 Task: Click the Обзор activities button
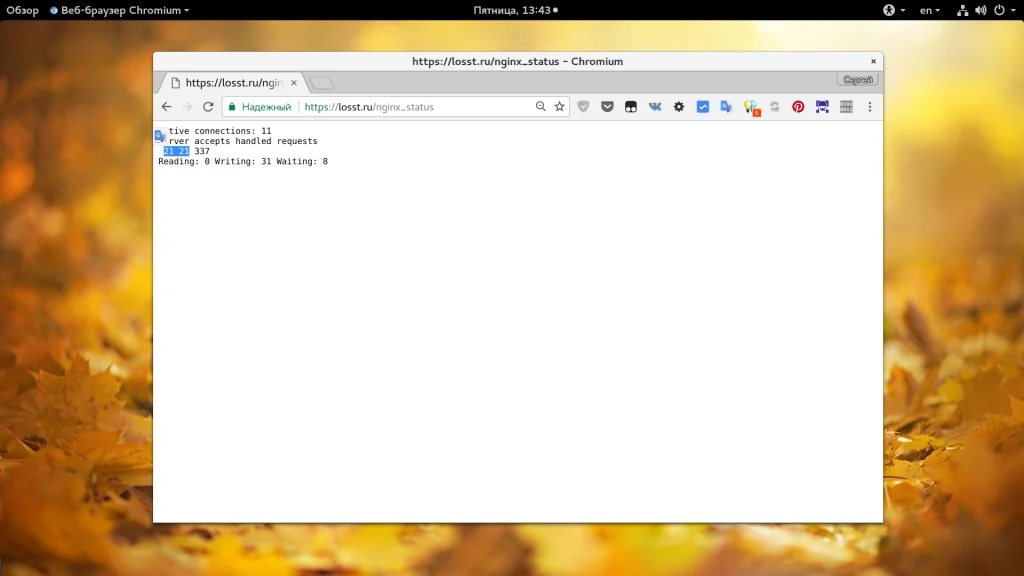click(x=22, y=10)
